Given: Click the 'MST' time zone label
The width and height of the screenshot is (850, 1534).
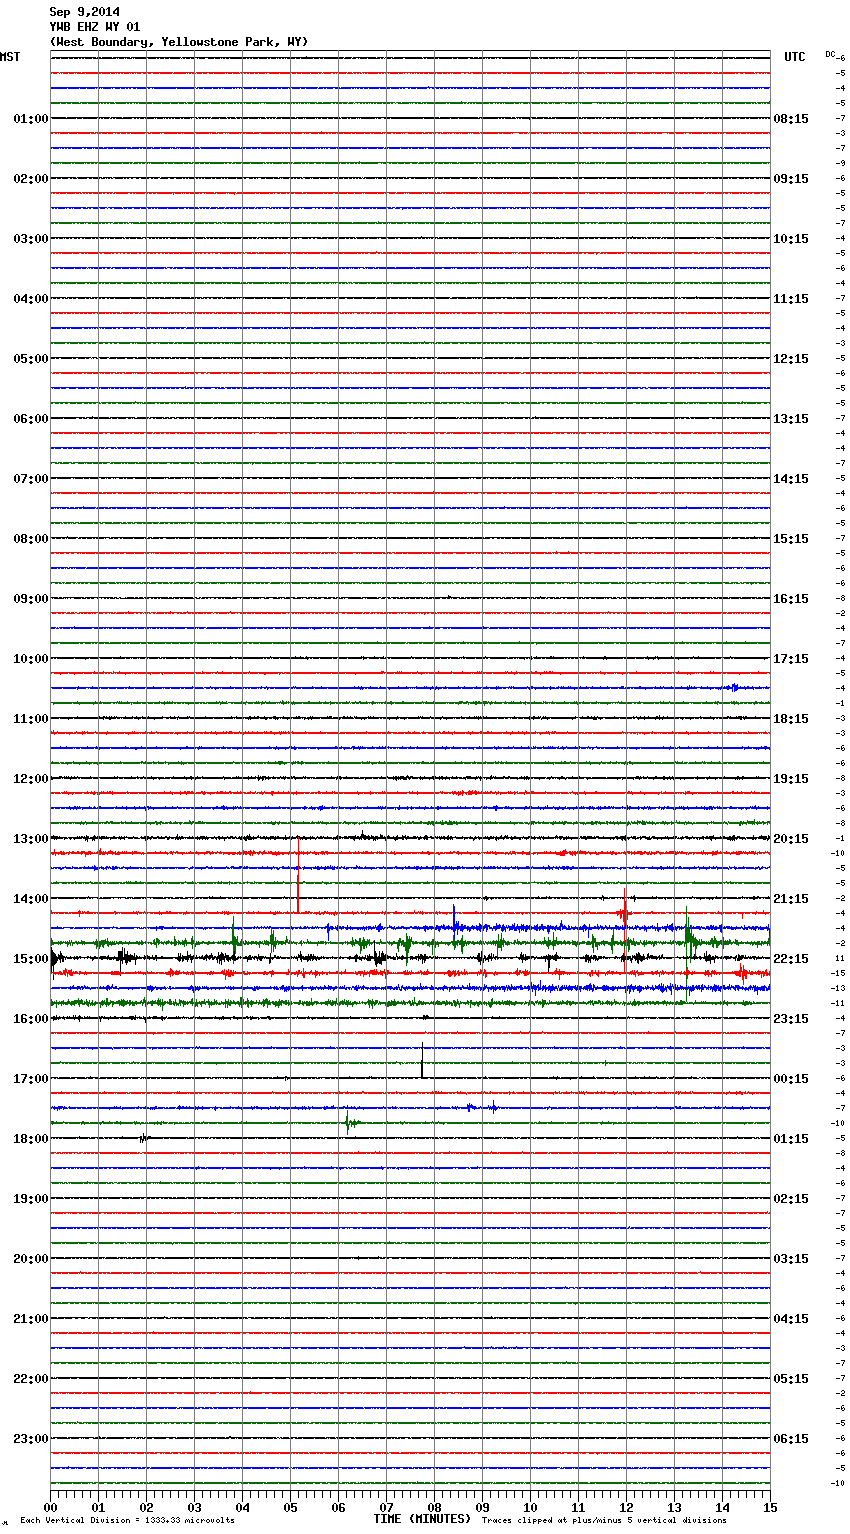Looking at the screenshot, I should click(x=10, y=57).
